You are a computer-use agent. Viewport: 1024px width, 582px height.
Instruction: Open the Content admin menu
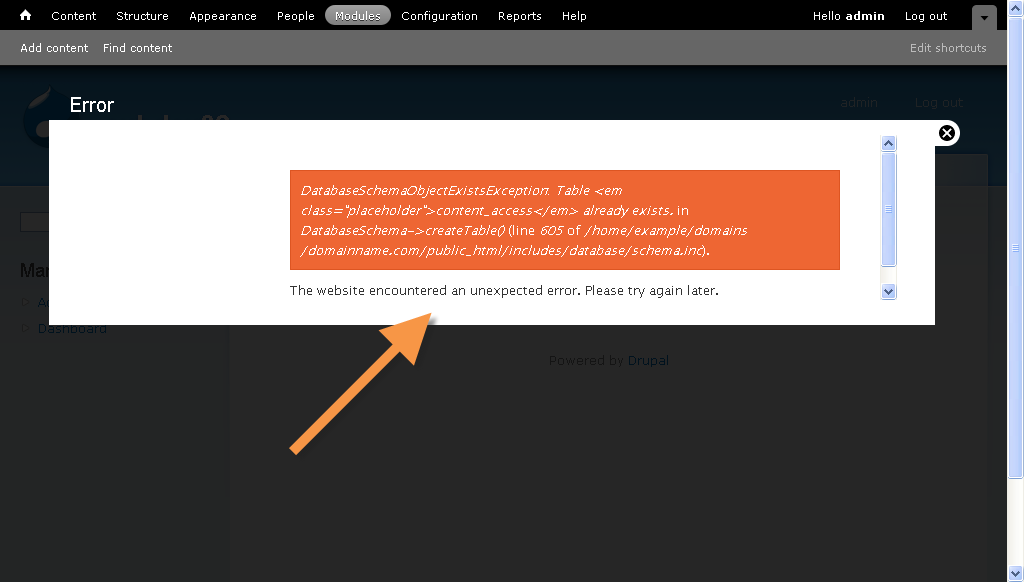pos(74,16)
